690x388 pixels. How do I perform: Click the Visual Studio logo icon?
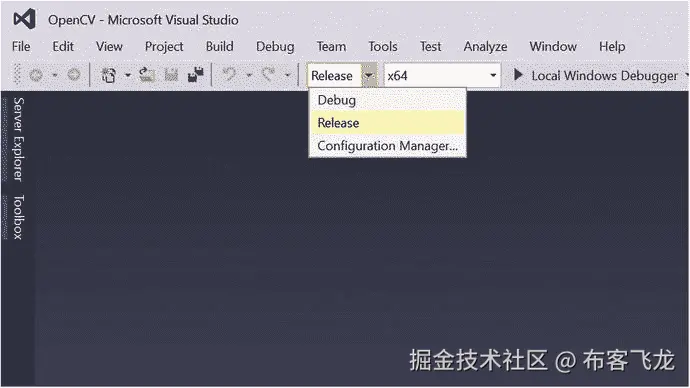pos(24,19)
